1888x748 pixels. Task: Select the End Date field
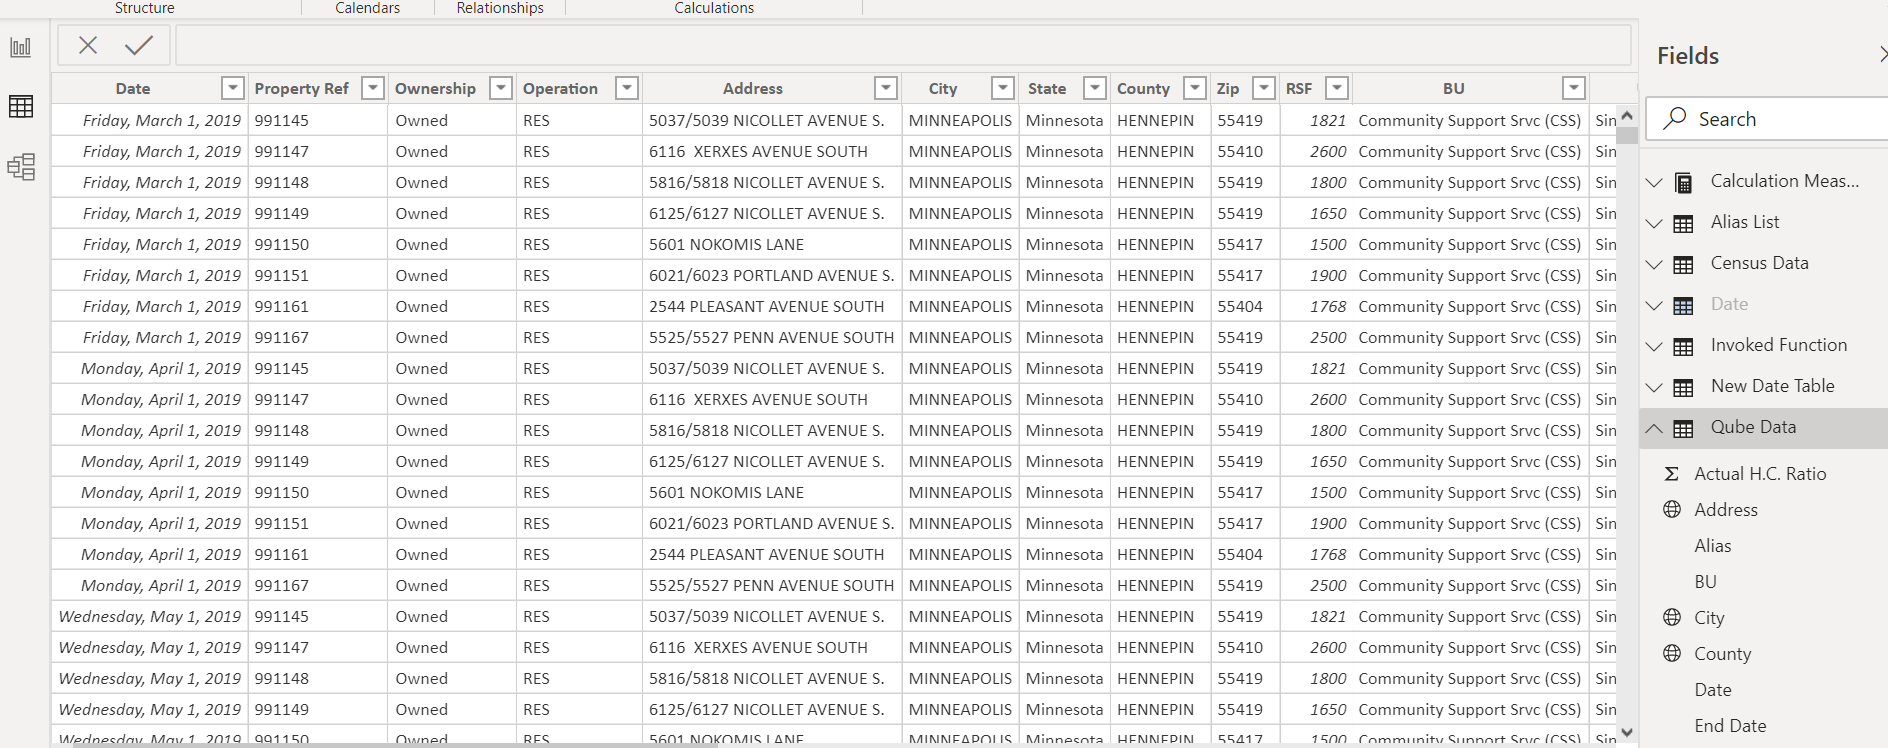pos(1730,726)
